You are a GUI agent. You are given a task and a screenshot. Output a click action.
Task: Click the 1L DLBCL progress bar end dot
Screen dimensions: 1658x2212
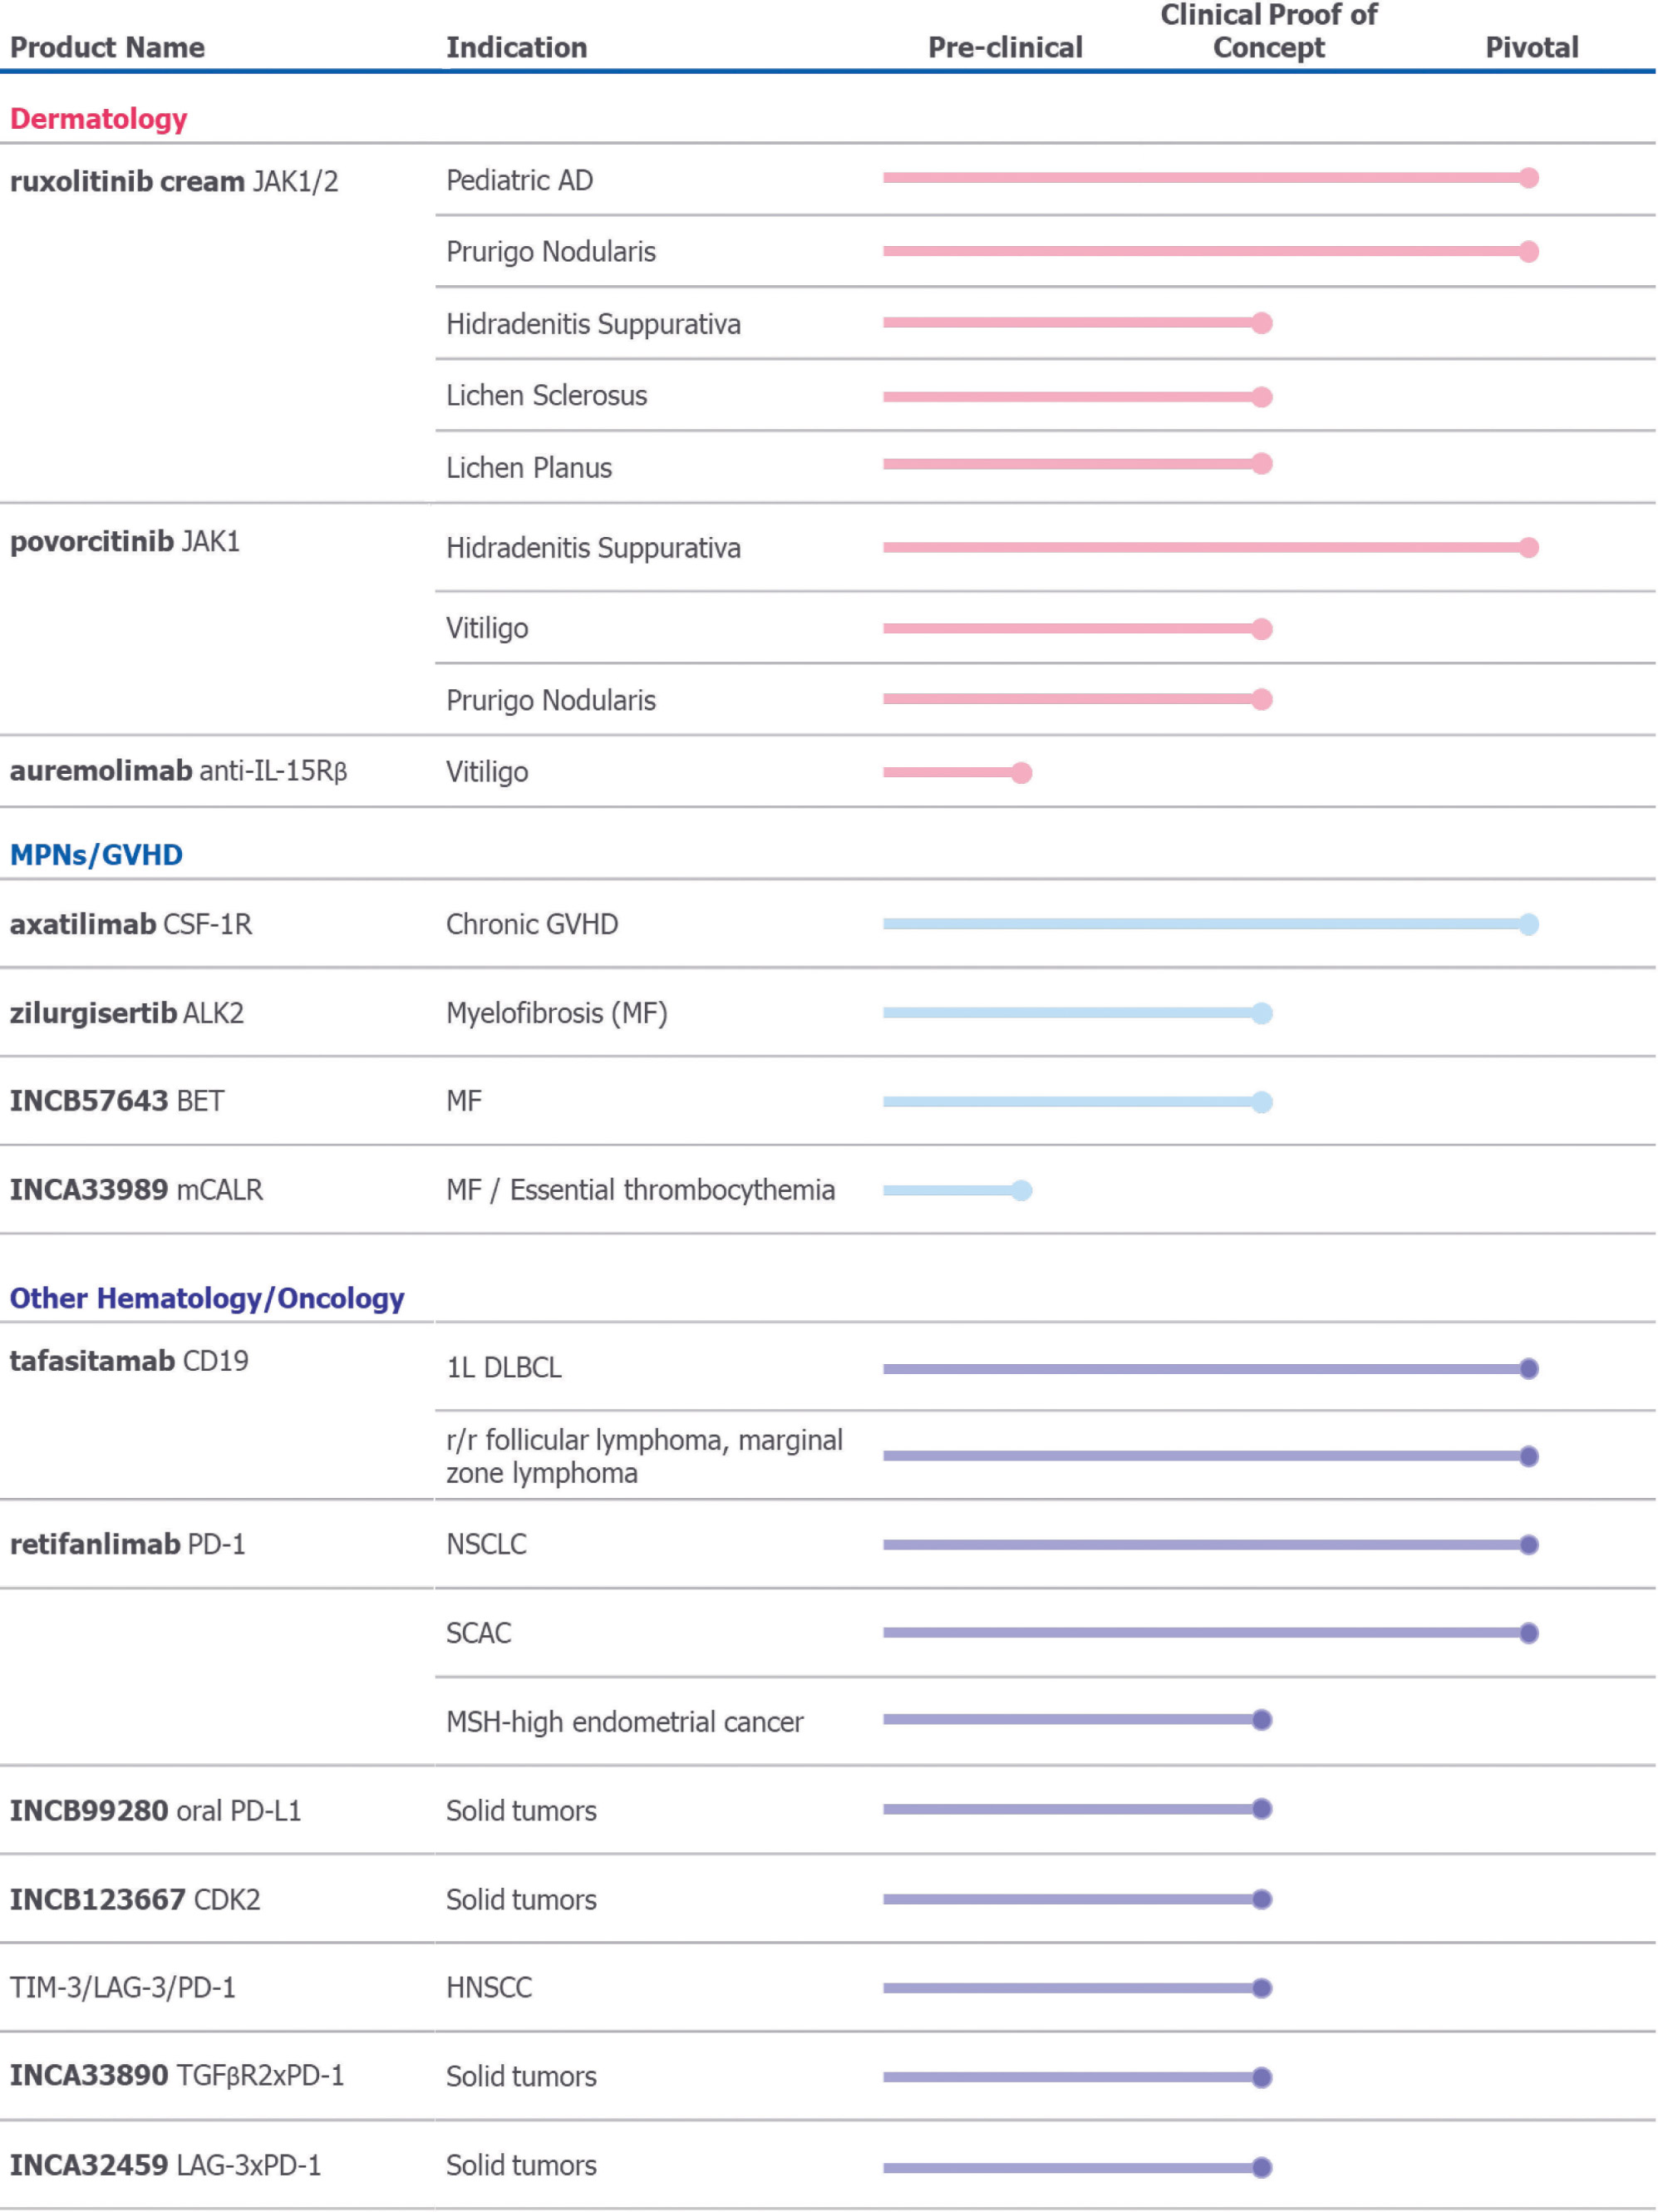click(x=1528, y=1368)
